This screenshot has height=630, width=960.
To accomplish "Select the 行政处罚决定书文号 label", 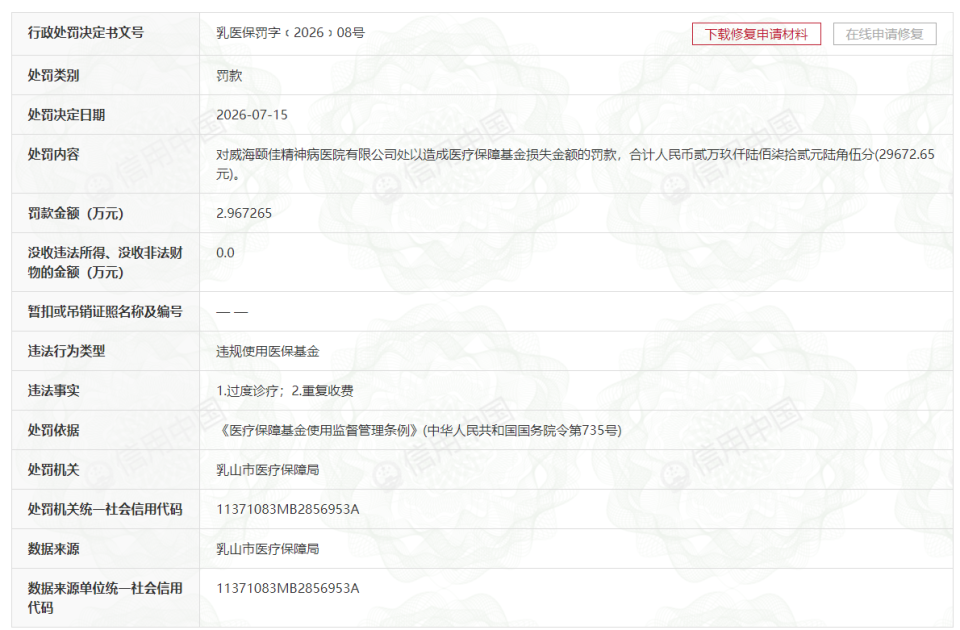I will [x=86, y=32].
